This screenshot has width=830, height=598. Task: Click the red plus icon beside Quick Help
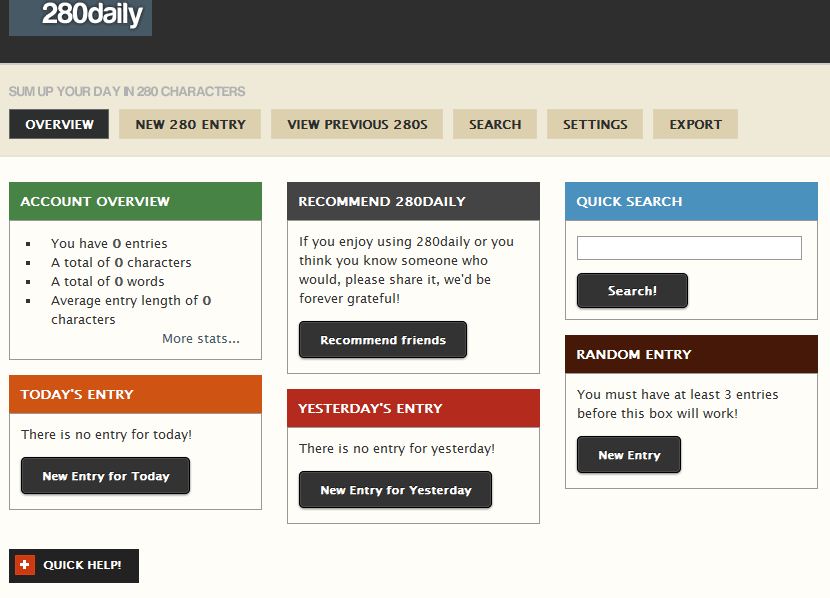pos(24,565)
